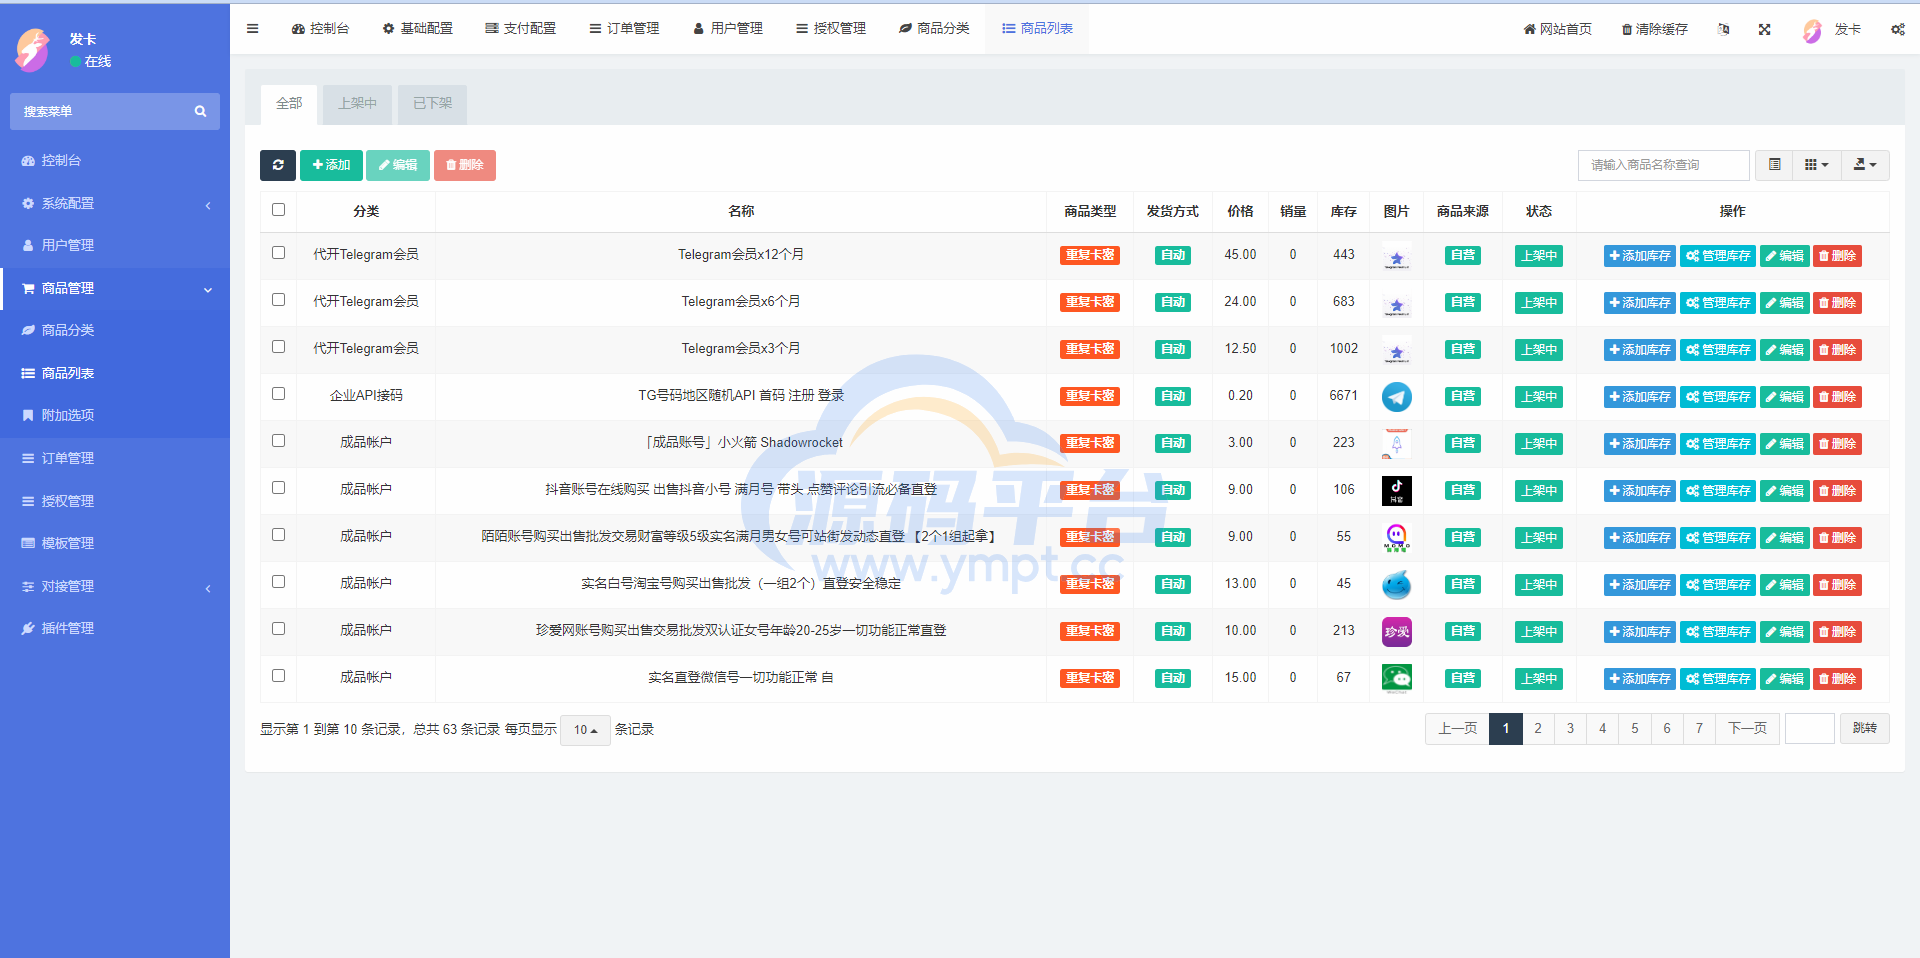This screenshot has width=1920, height=958.
Task: Click 管理库存 for 抖音账号 product row
Action: coord(1718,491)
